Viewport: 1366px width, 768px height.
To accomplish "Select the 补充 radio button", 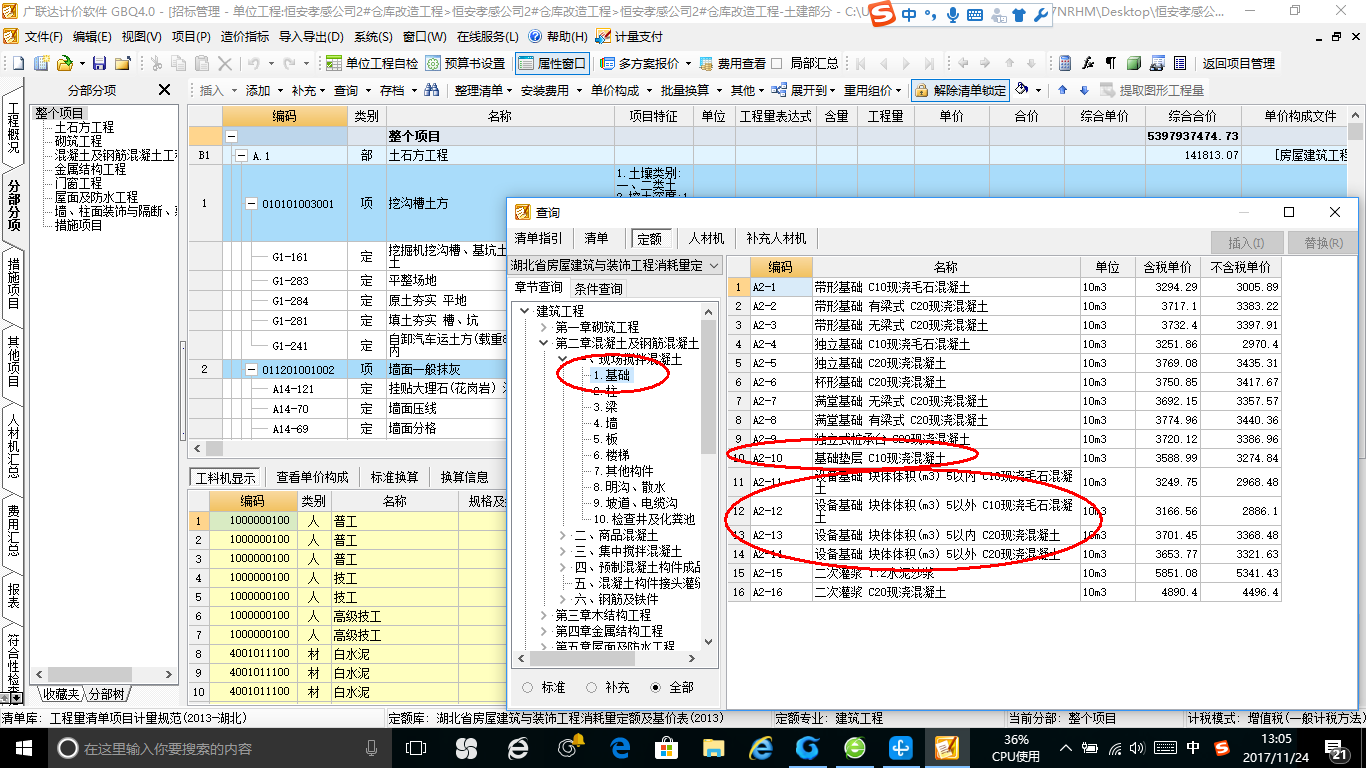I will [x=592, y=687].
